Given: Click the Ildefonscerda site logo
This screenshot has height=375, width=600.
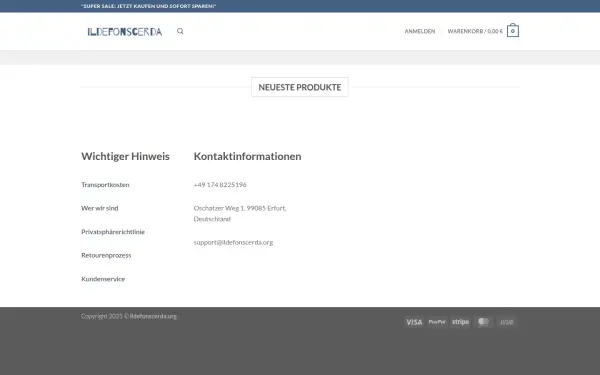Looking at the screenshot, I should (125, 31).
